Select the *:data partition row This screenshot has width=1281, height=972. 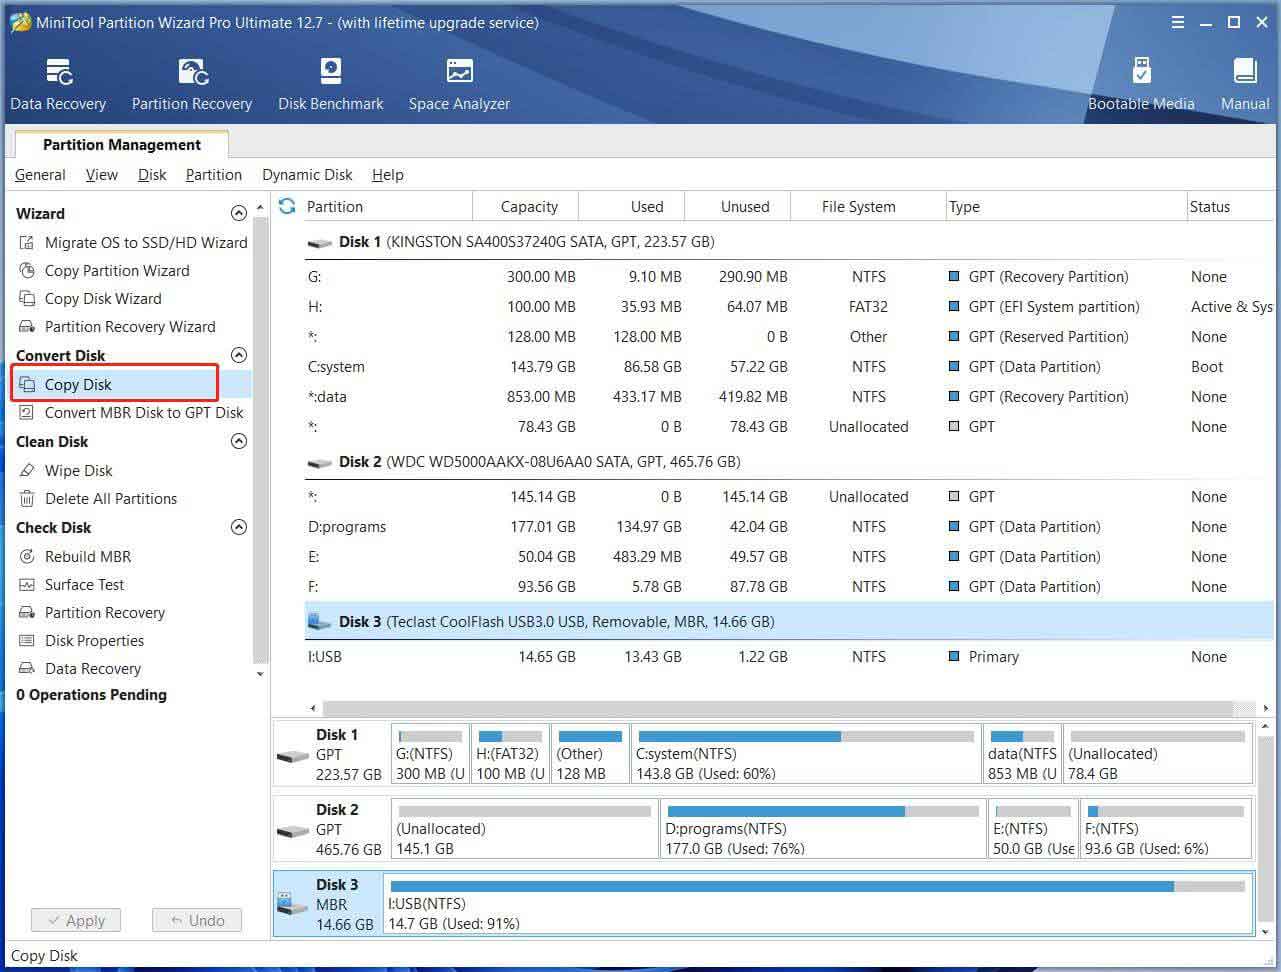point(791,397)
